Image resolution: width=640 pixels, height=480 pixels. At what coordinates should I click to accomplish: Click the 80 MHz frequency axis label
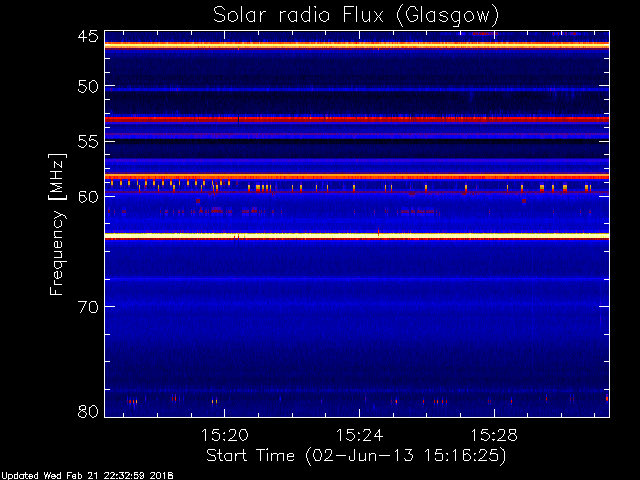click(x=88, y=411)
